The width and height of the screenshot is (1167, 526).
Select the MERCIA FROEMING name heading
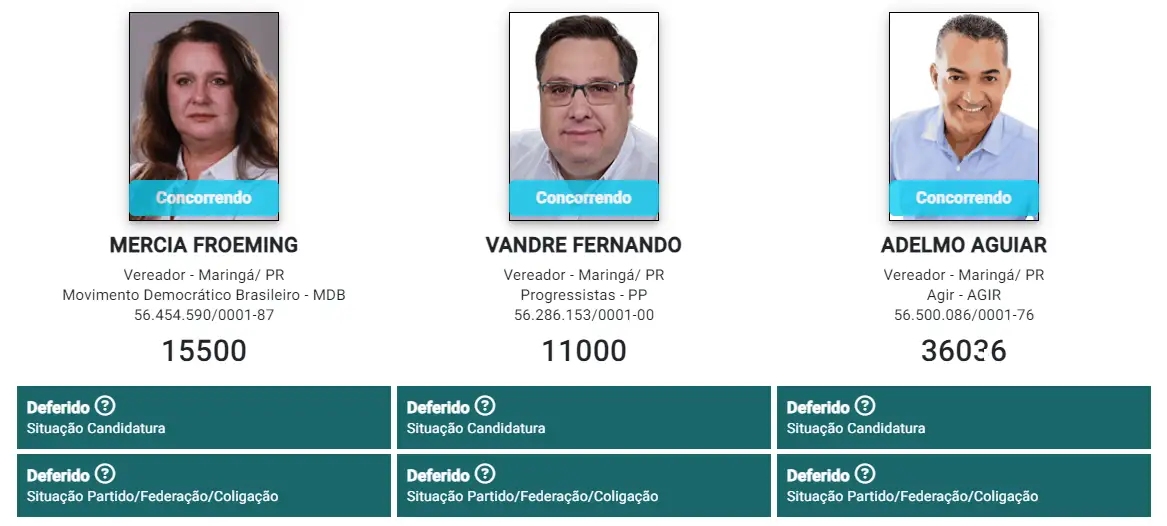coord(204,245)
